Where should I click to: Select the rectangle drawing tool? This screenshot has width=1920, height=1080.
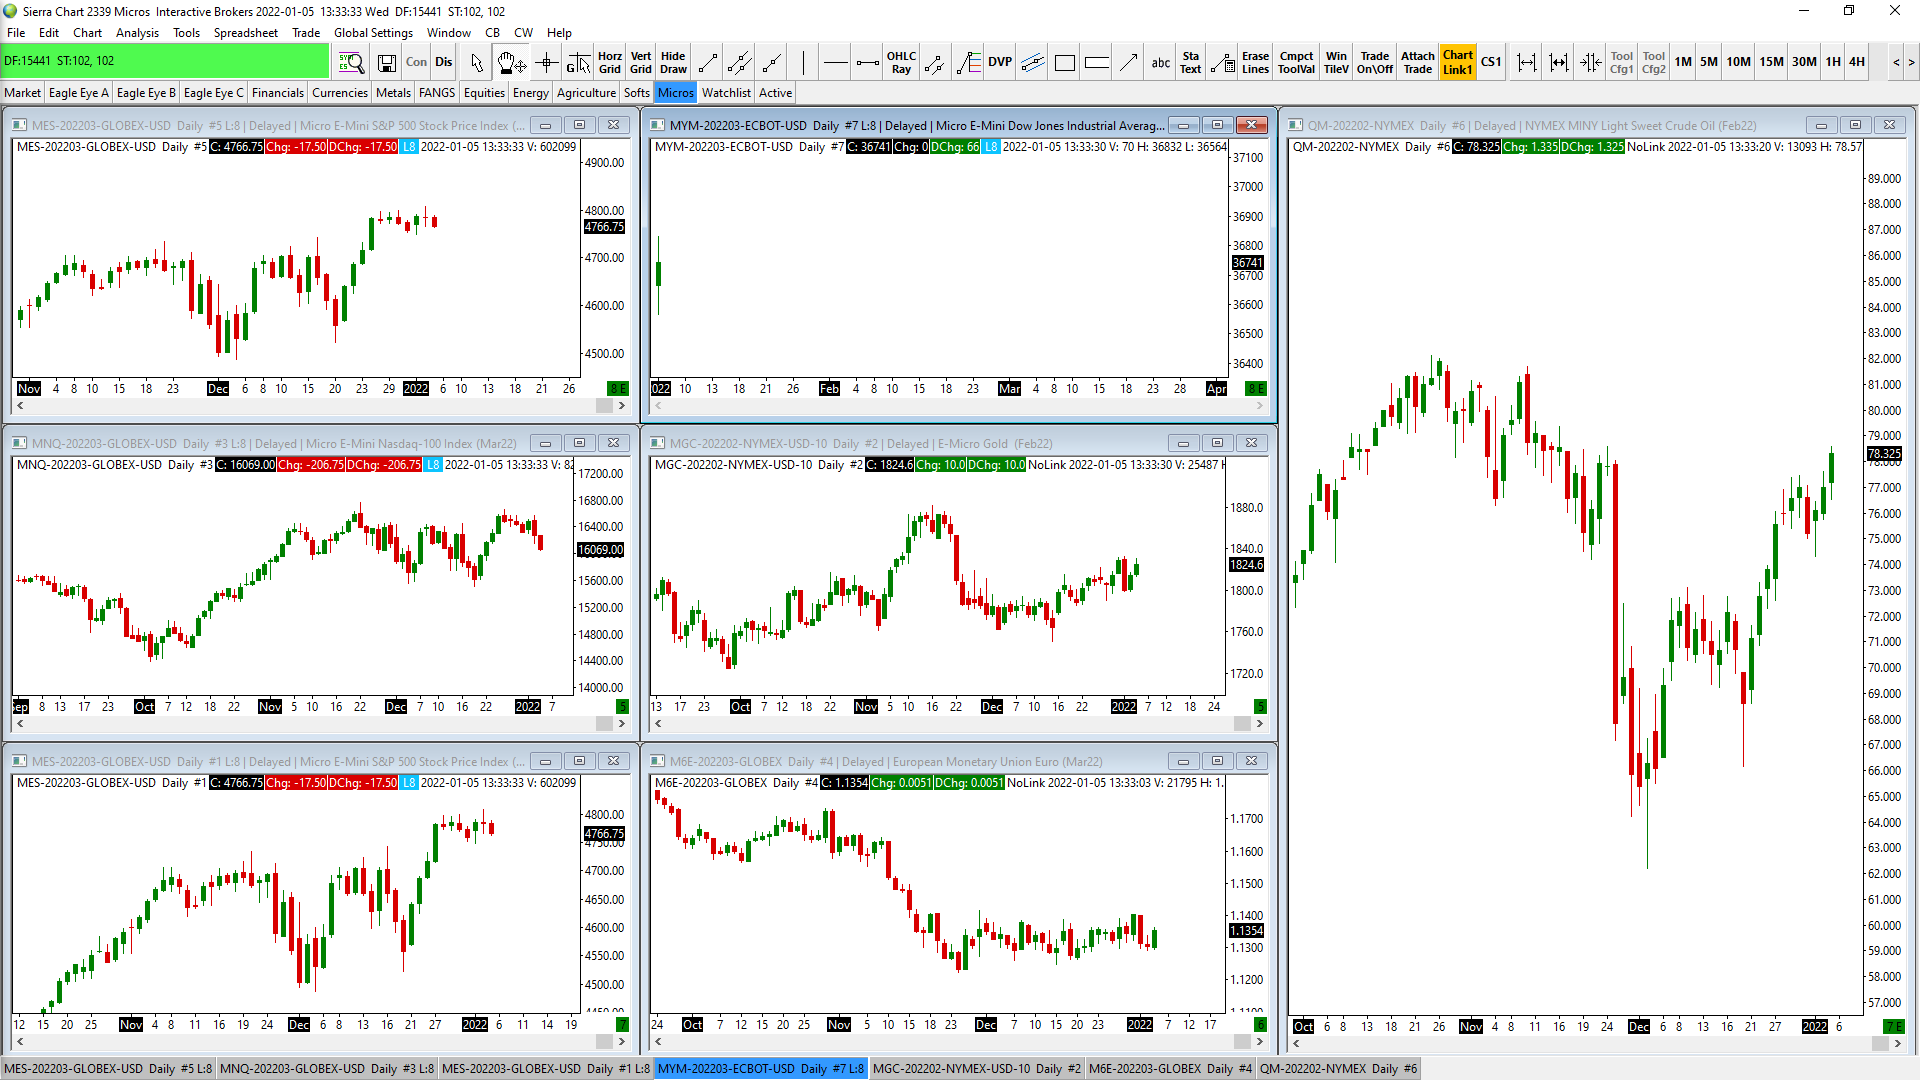click(1065, 62)
